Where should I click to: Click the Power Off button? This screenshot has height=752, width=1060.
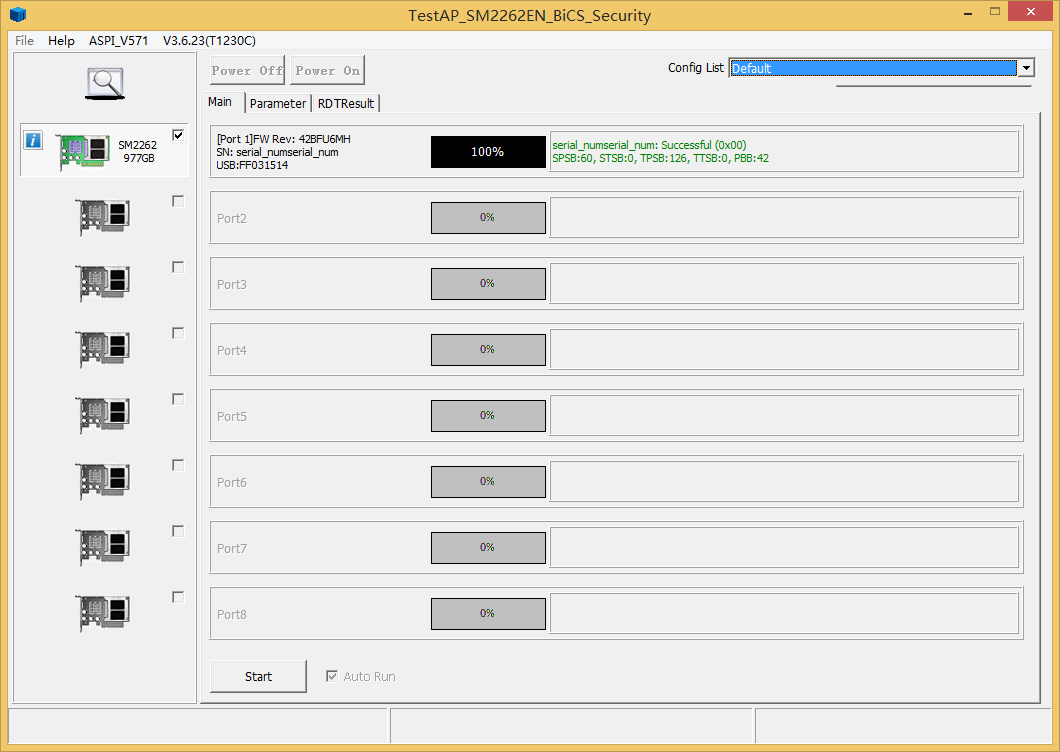247,71
